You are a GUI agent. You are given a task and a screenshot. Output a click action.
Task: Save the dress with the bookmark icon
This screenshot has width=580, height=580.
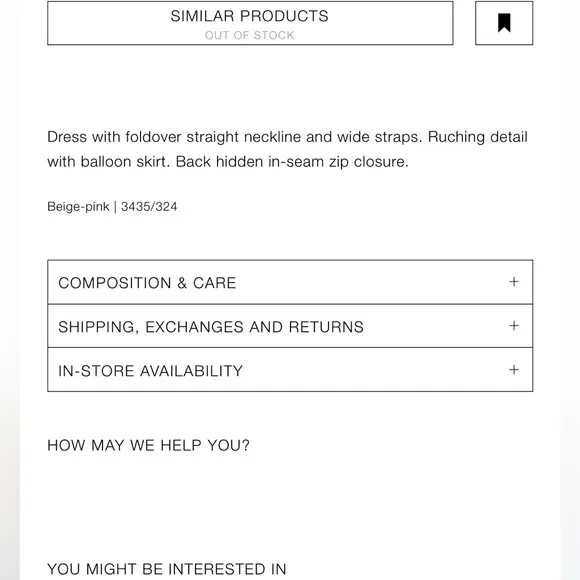pyautogui.click(x=504, y=23)
